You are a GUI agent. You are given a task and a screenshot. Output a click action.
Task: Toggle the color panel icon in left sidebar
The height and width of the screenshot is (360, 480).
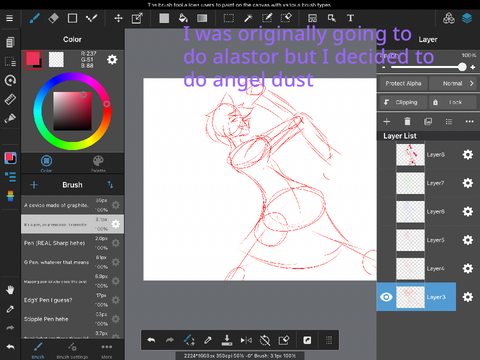(10, 158)
